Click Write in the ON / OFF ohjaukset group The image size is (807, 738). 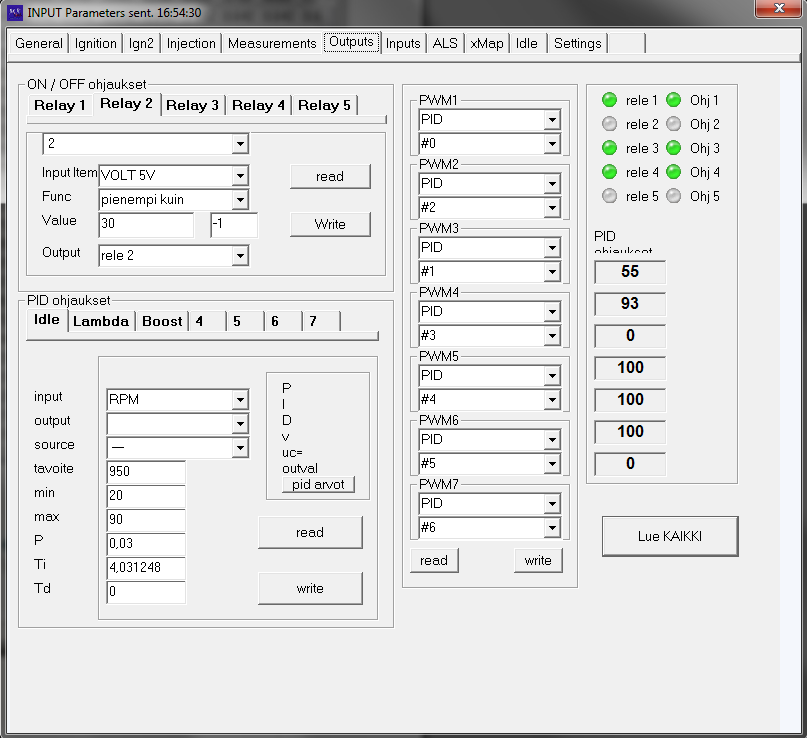(x=330, y=224)
